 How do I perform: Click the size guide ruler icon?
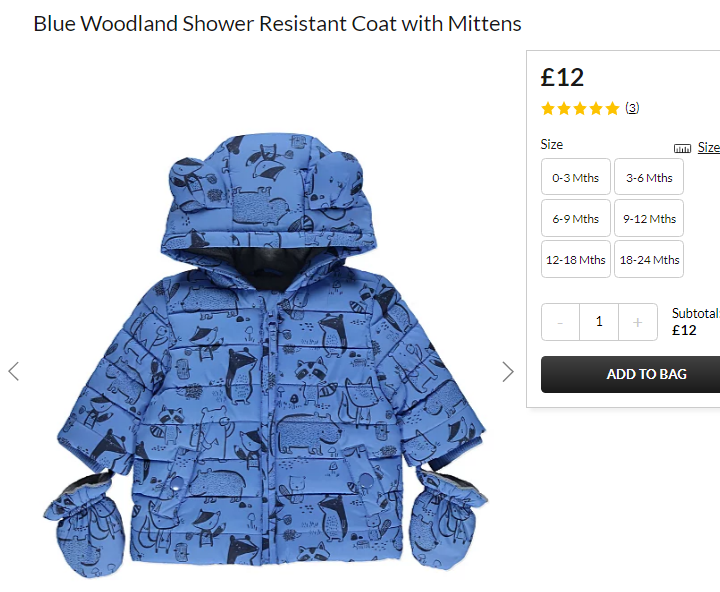coord(682,148)
